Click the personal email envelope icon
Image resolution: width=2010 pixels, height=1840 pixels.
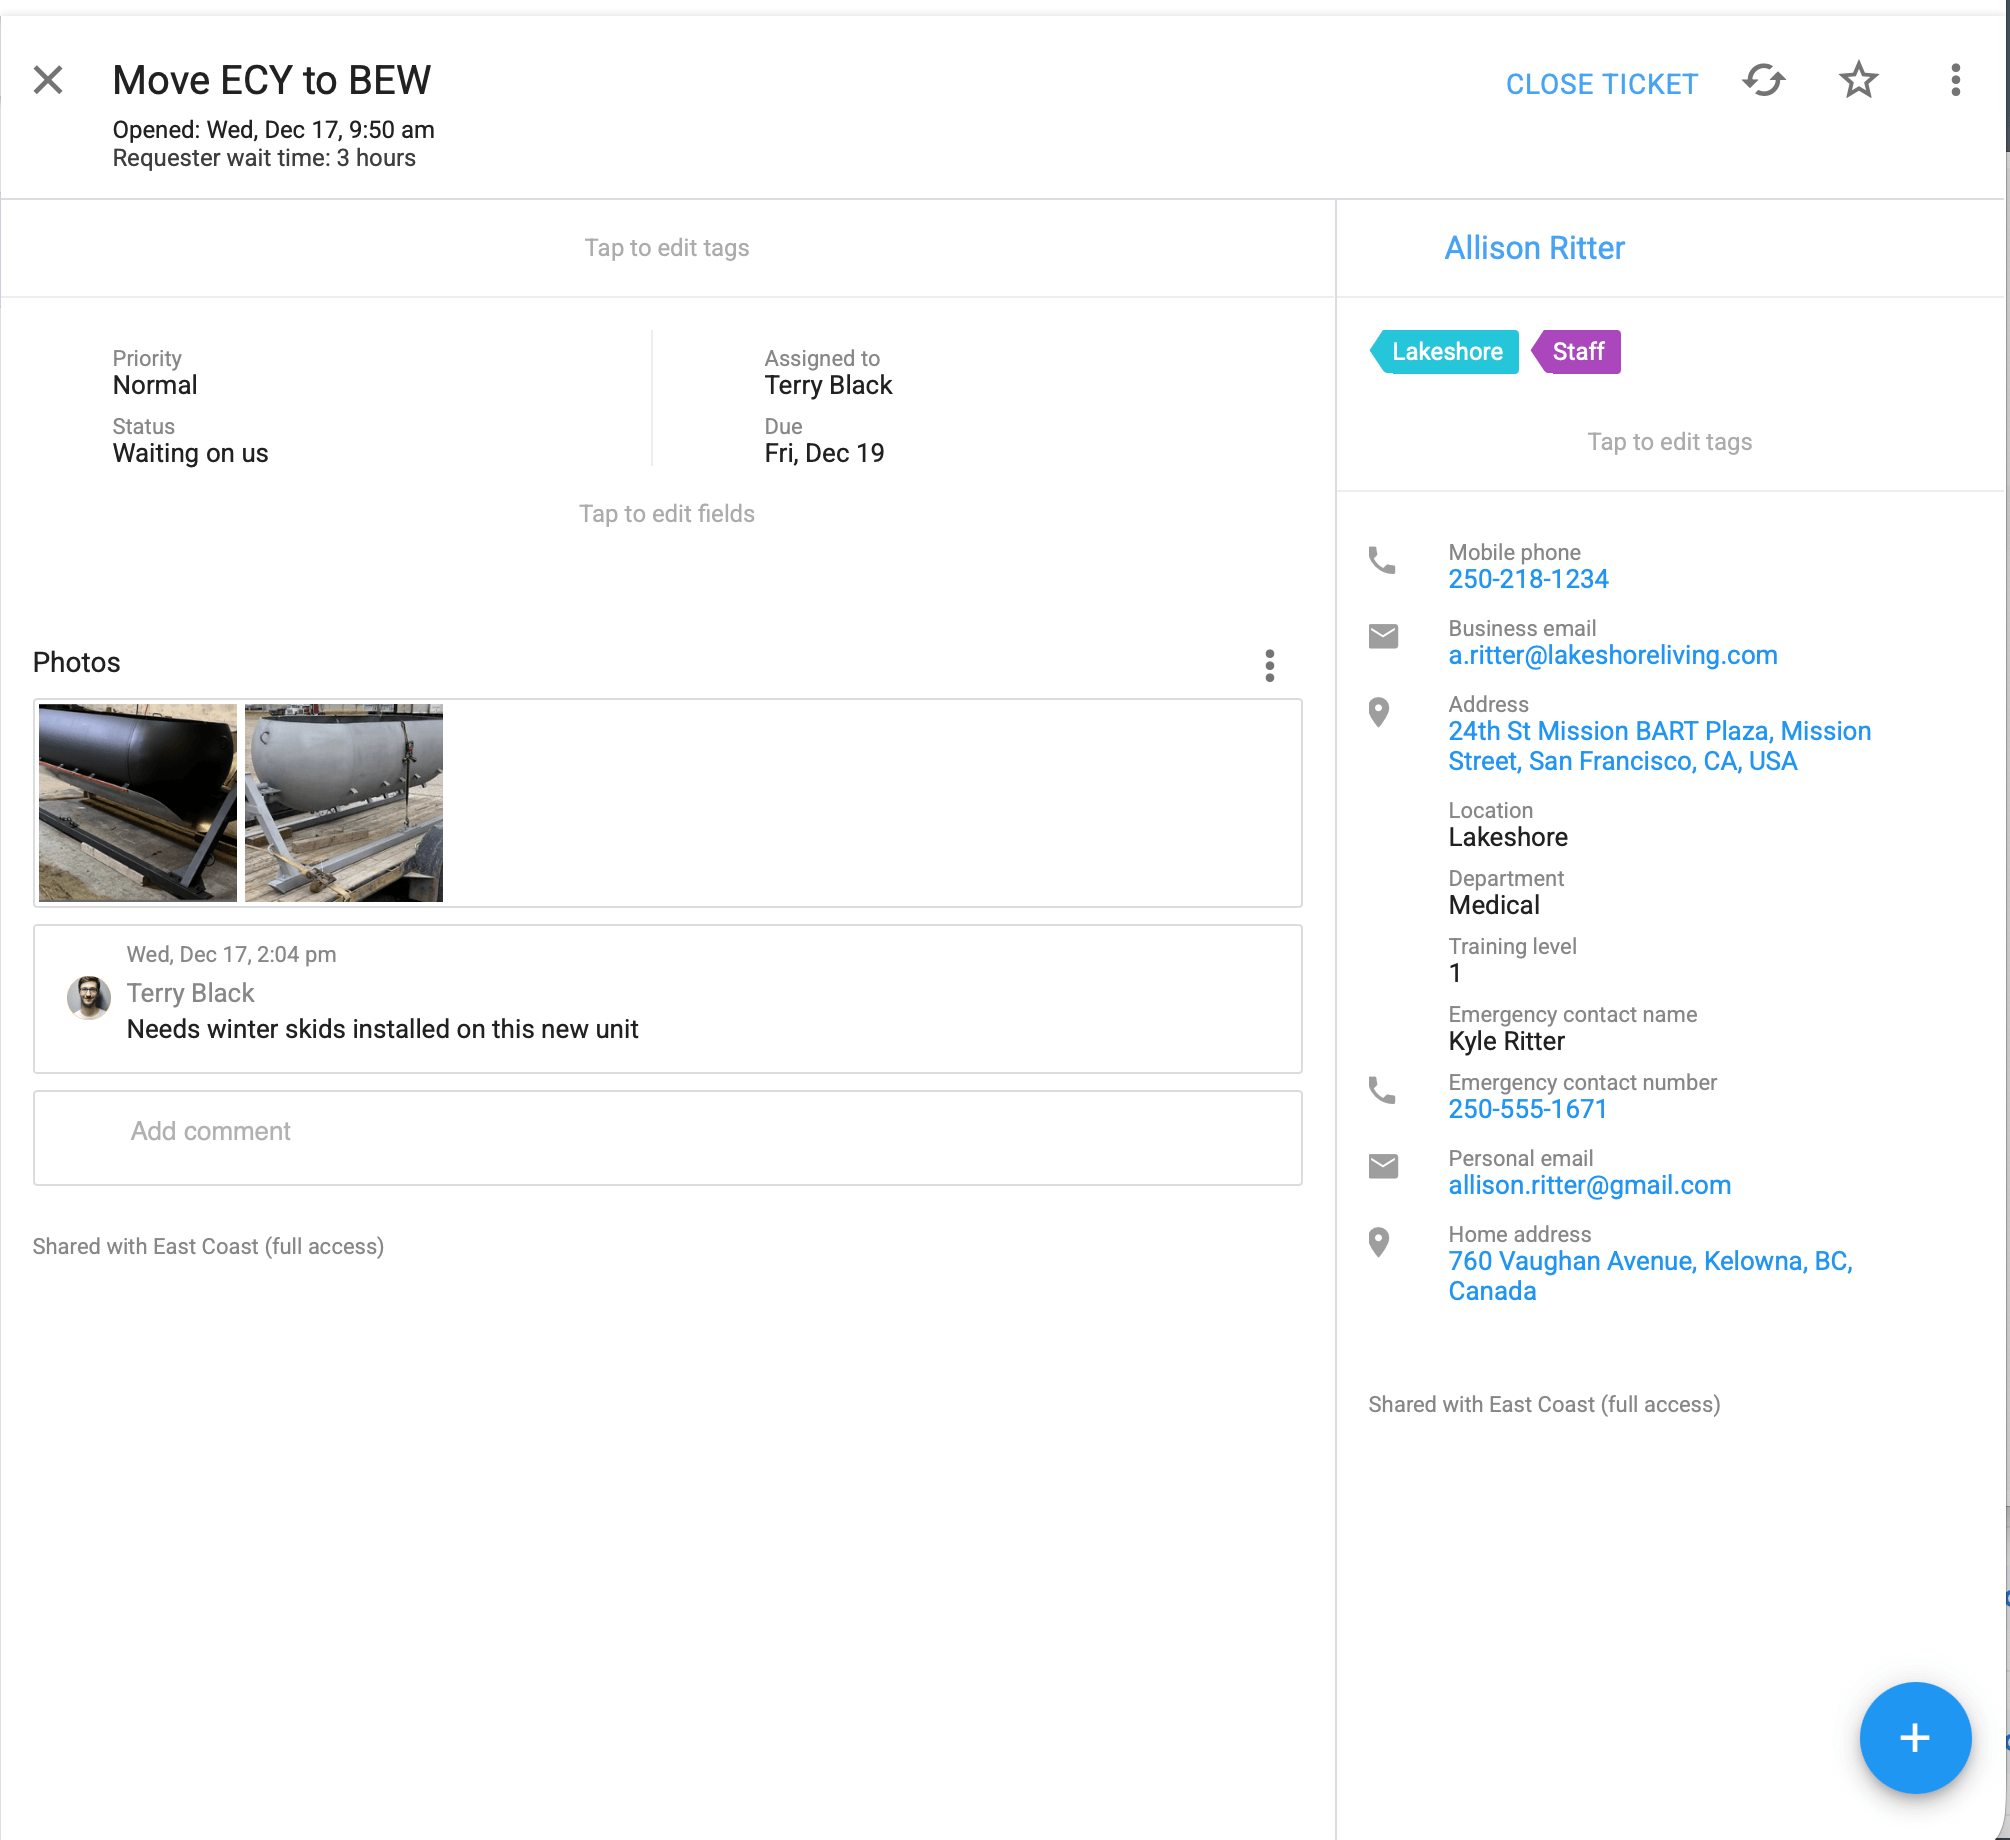pos(1383,1167)
